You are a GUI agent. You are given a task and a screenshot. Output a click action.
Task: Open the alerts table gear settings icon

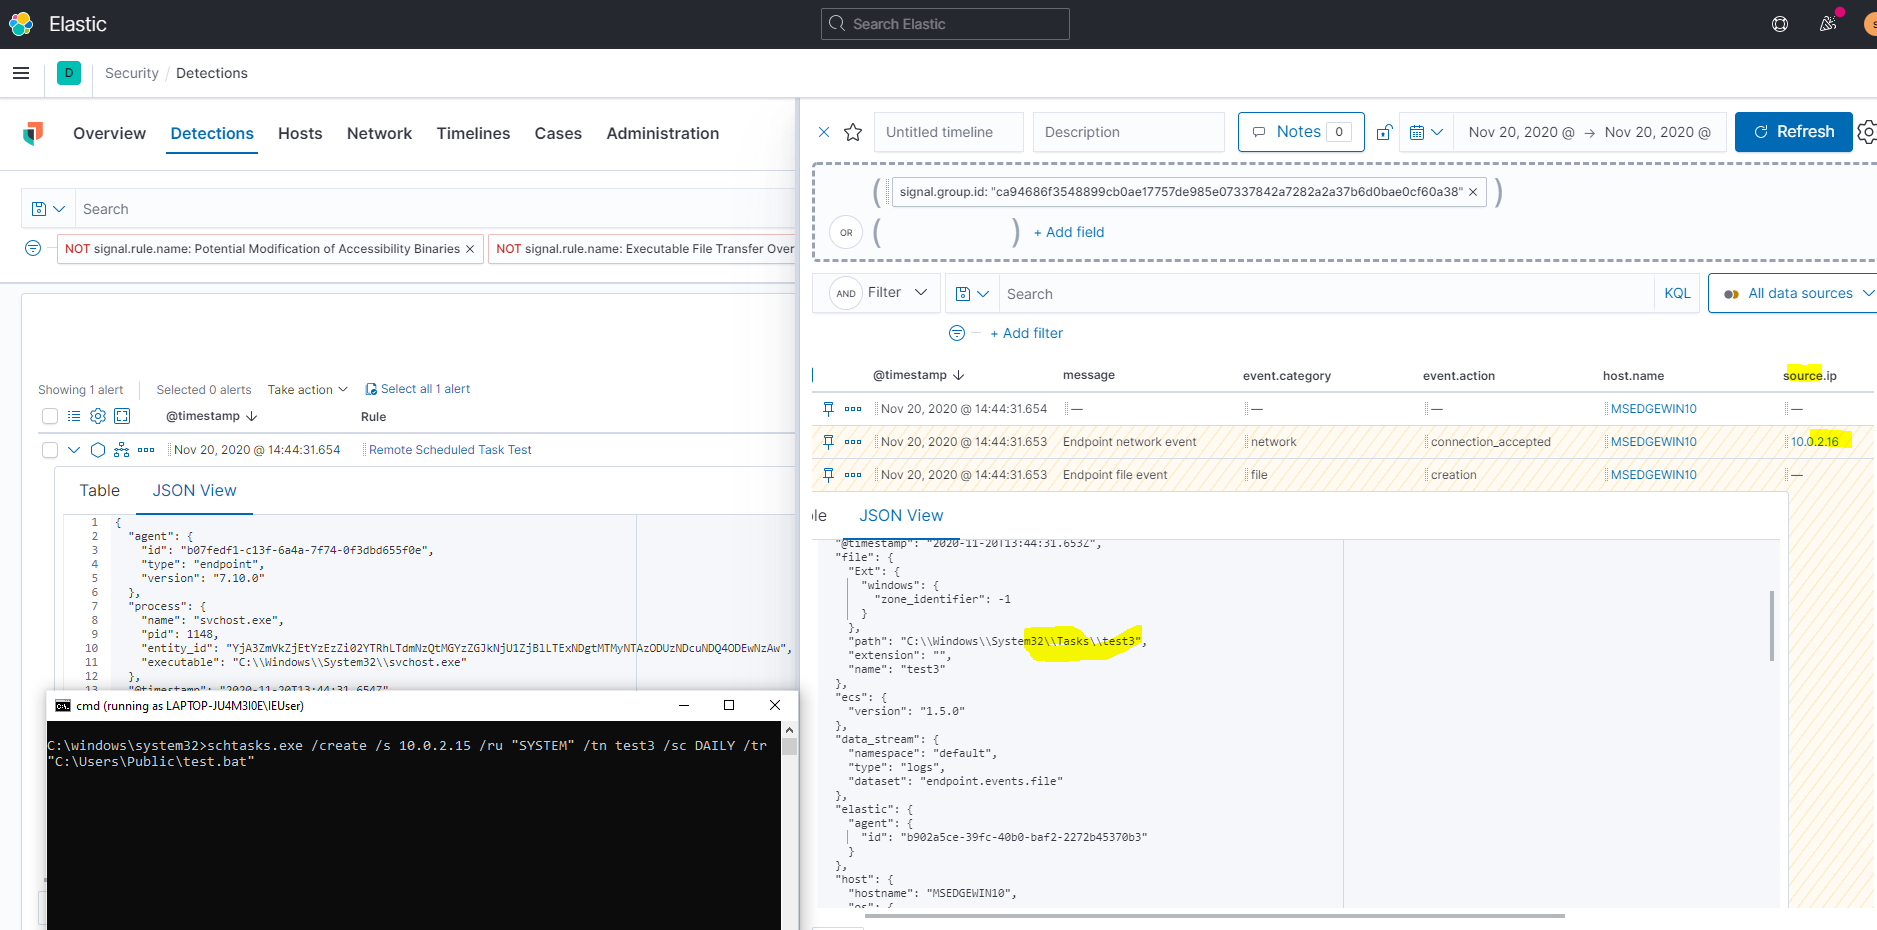tap(97, 416)
